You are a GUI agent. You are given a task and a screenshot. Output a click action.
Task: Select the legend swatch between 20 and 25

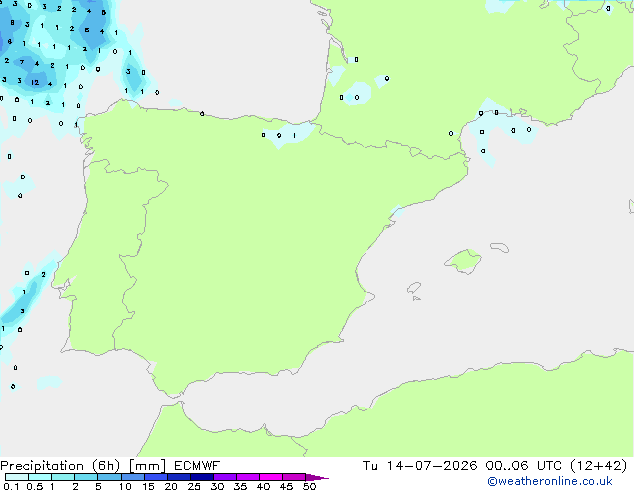point(178,477)
